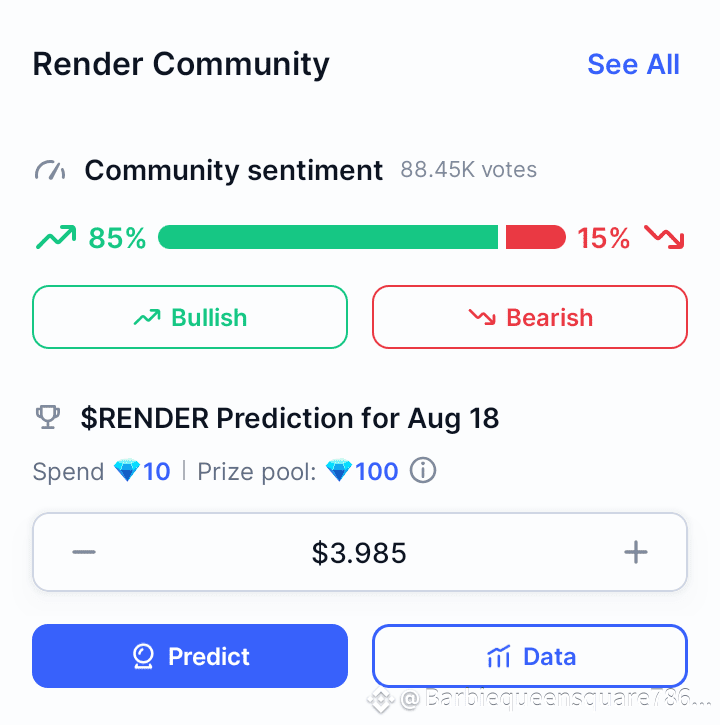The image size is (720, 725).
Task: Decrease prediction price with minus button
Action: [84, 552]
